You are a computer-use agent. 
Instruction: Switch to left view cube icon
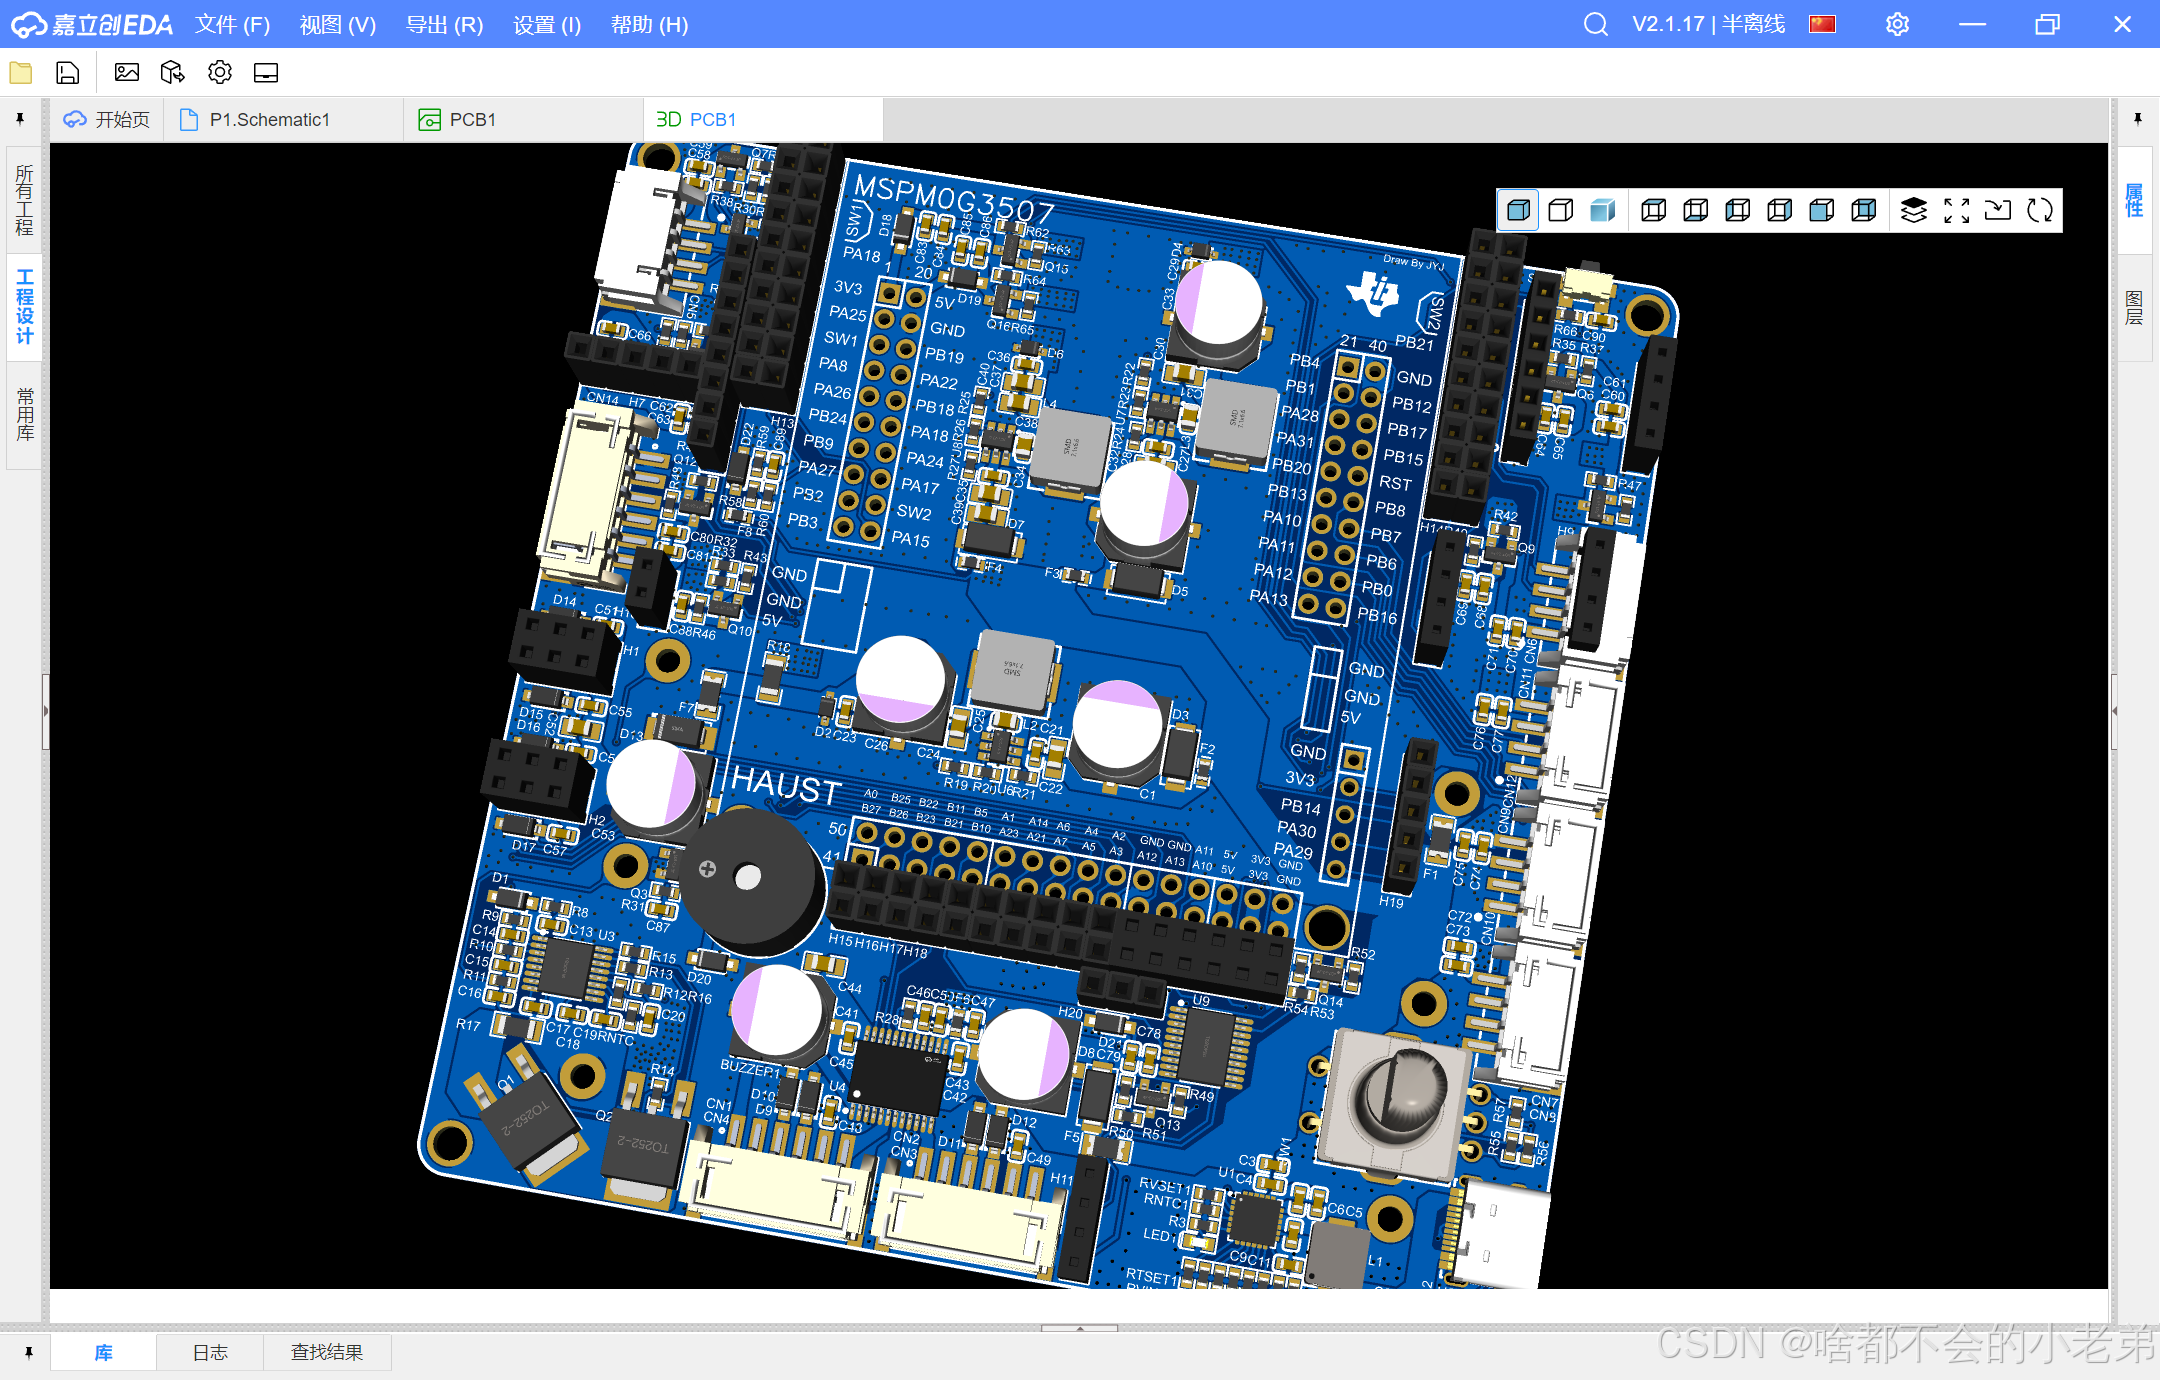[x=1738, y=210]
